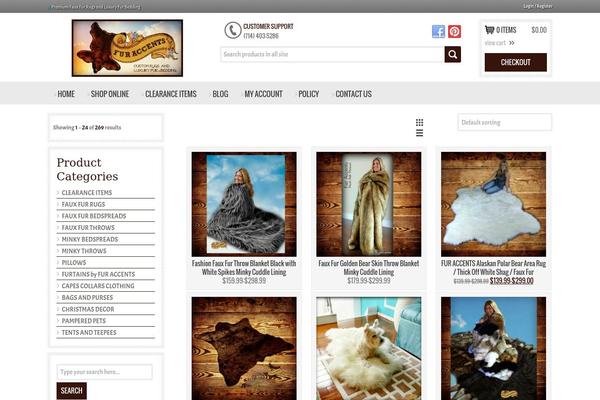Click the (714) 403-5286 phone number
This screenshot has height=400, width=600.
click(261, 36)
